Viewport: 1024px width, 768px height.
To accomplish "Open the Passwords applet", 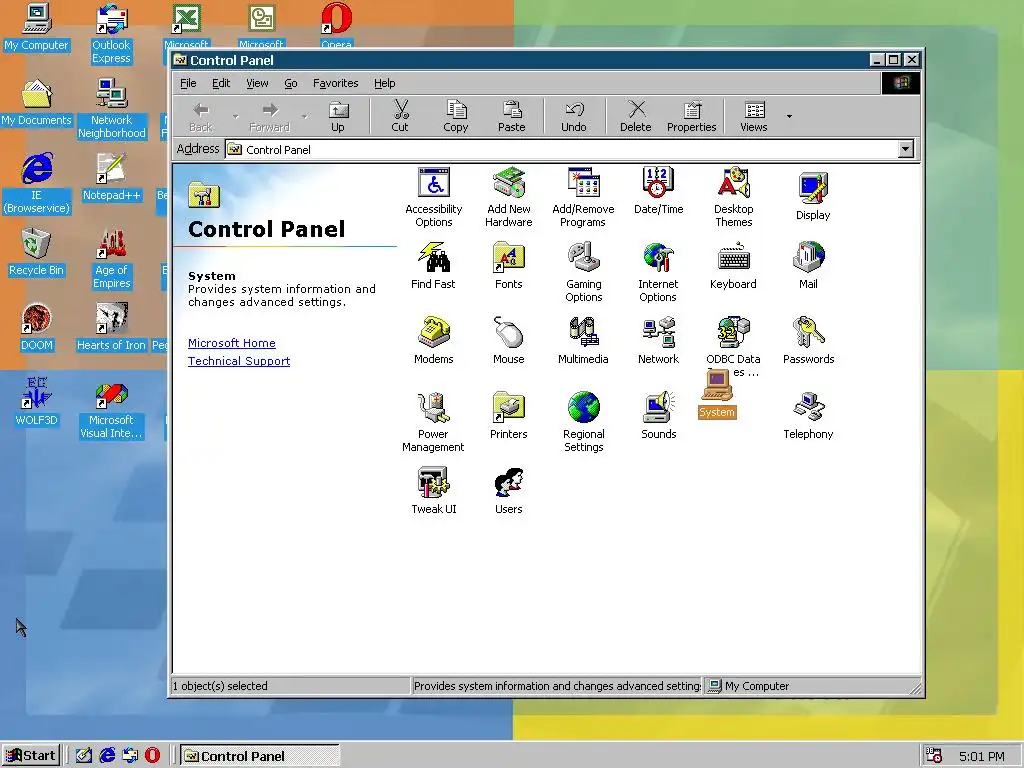I will [808, 341].
